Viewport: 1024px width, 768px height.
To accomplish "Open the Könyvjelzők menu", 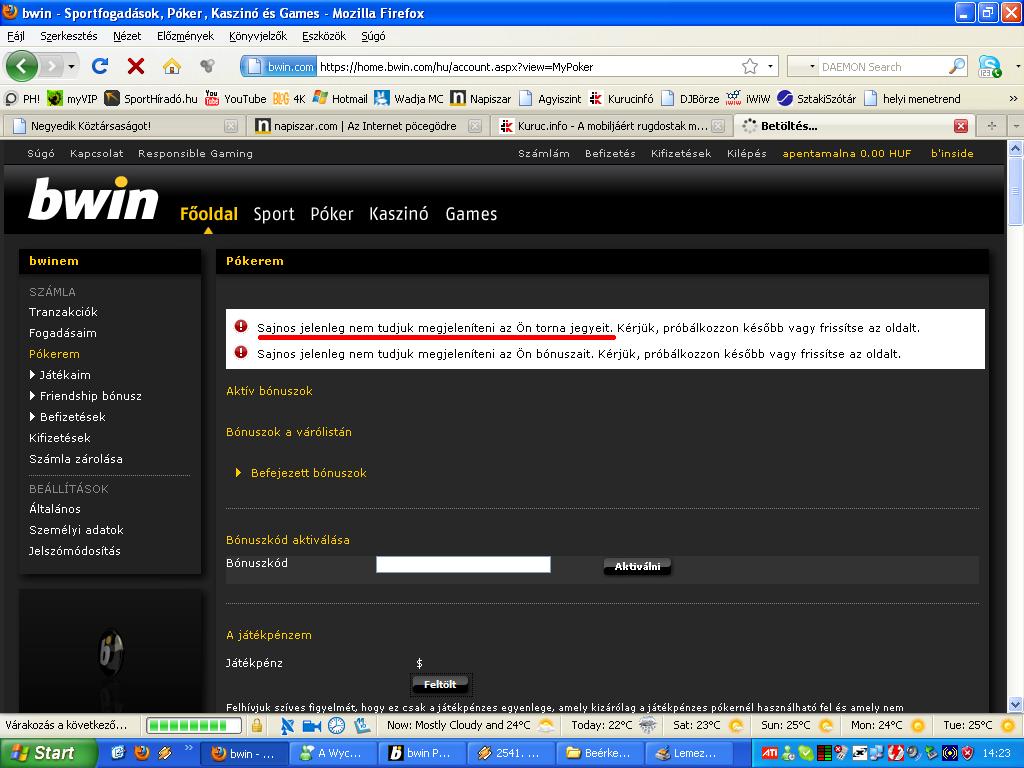I will [x=258, y=36].
